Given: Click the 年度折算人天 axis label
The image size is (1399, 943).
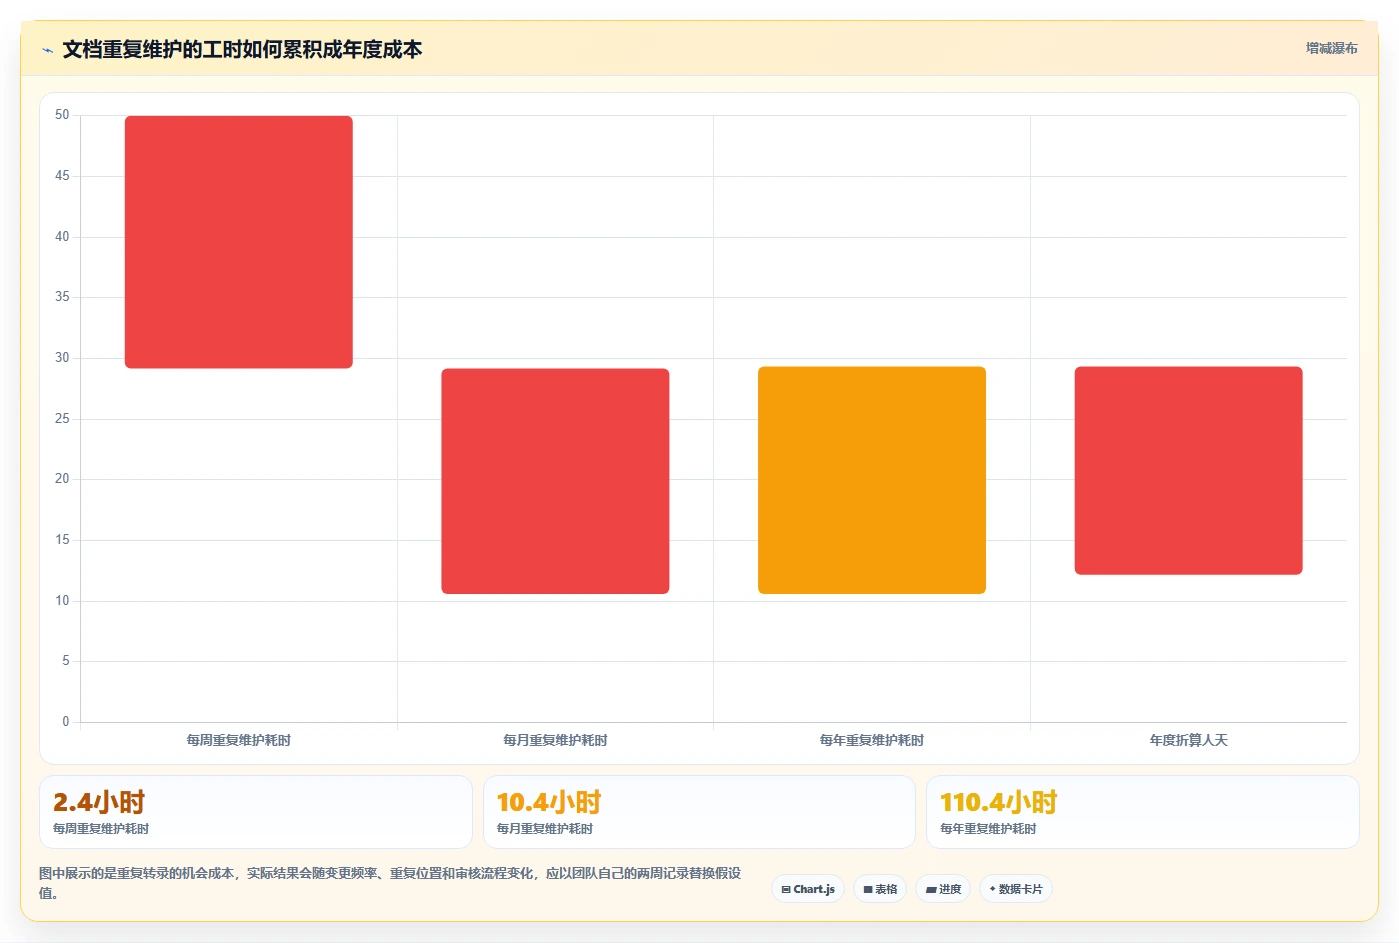Looking at the screenshot, I should pyautogui.click(x=1188, y=740).
